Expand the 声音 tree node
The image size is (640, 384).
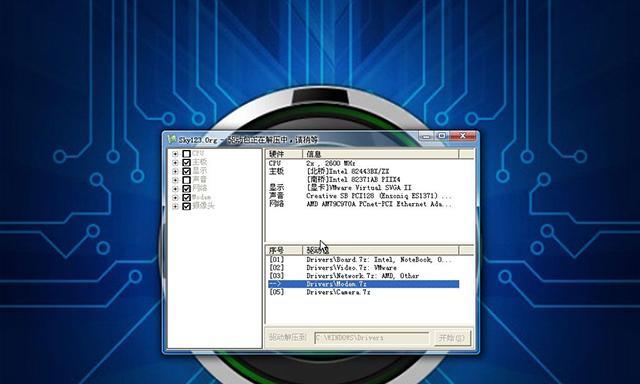175,180
